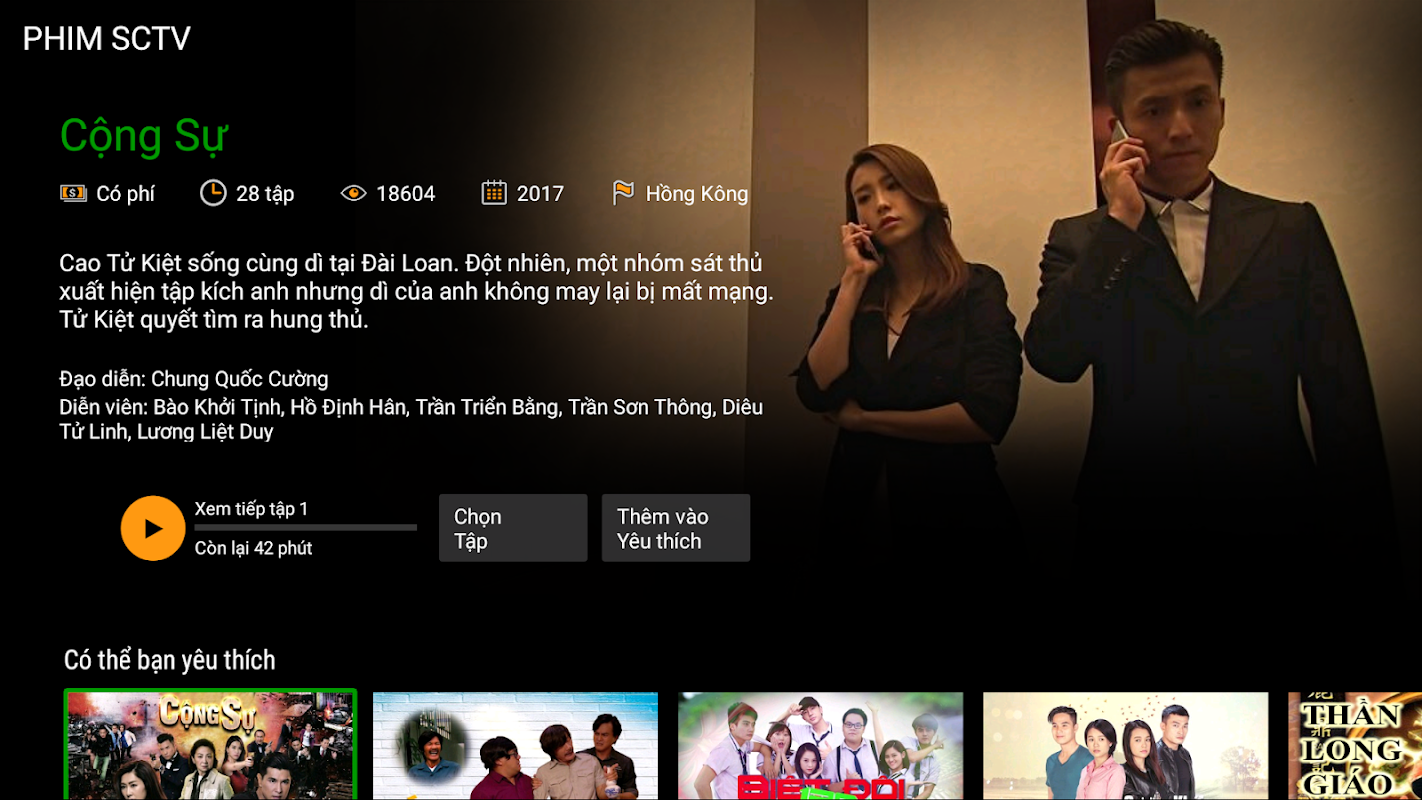Click the episode progress bar
Viewport: 1422px width, 800px height.
coord(306,527)
